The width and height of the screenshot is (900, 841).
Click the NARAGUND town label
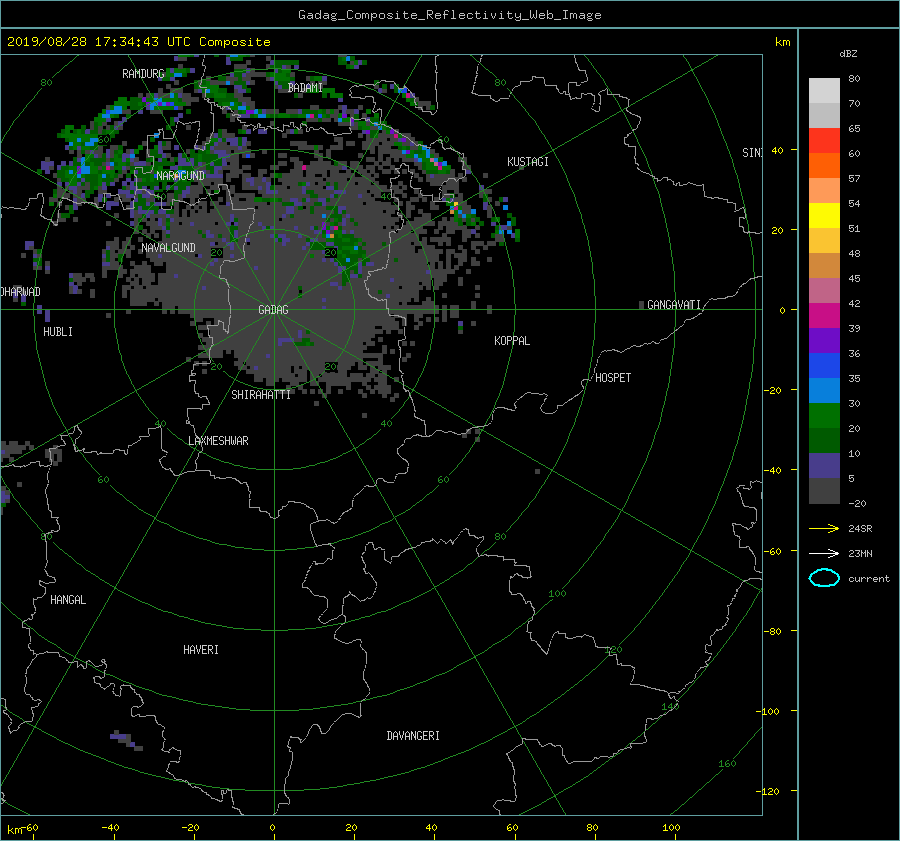[180, 176]
